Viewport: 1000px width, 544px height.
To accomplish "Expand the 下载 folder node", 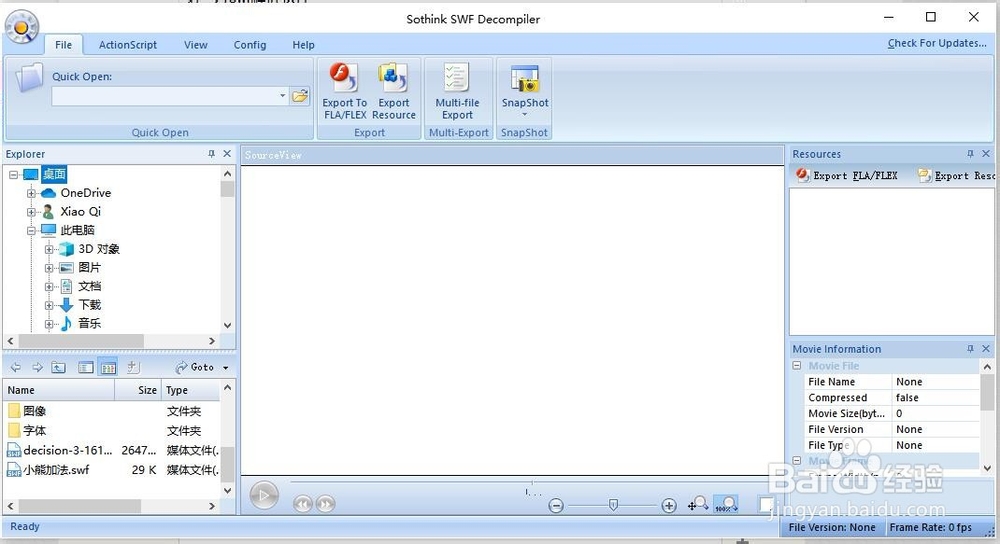I will [48, 305].
